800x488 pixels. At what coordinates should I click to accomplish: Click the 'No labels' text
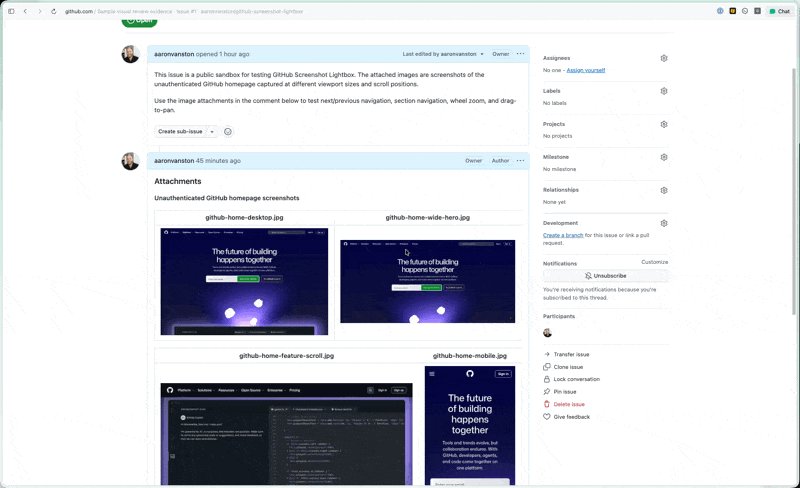(x=555, y=103)
